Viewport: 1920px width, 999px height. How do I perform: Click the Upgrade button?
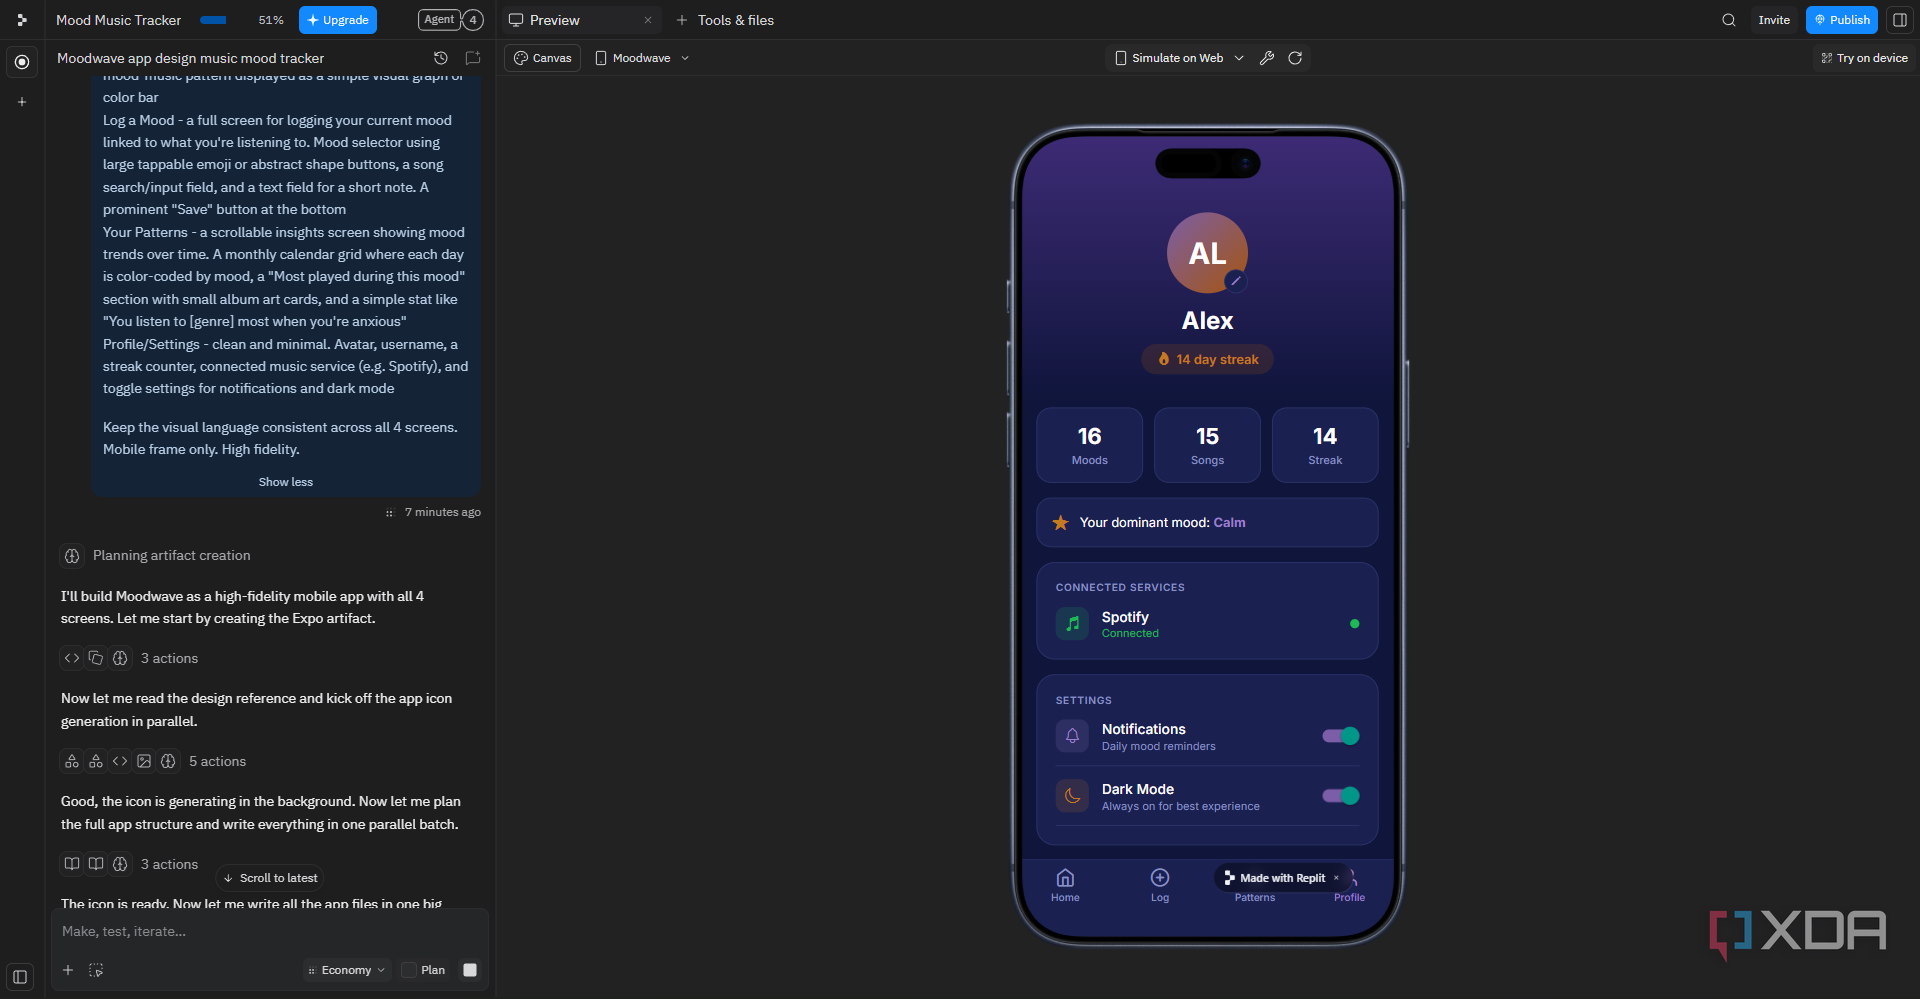338,20
